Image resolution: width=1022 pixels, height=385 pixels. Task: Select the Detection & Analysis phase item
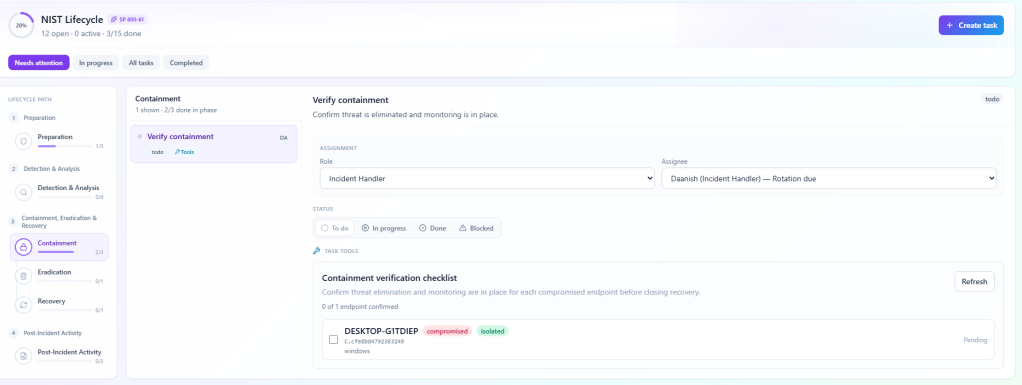coord(59,192)
